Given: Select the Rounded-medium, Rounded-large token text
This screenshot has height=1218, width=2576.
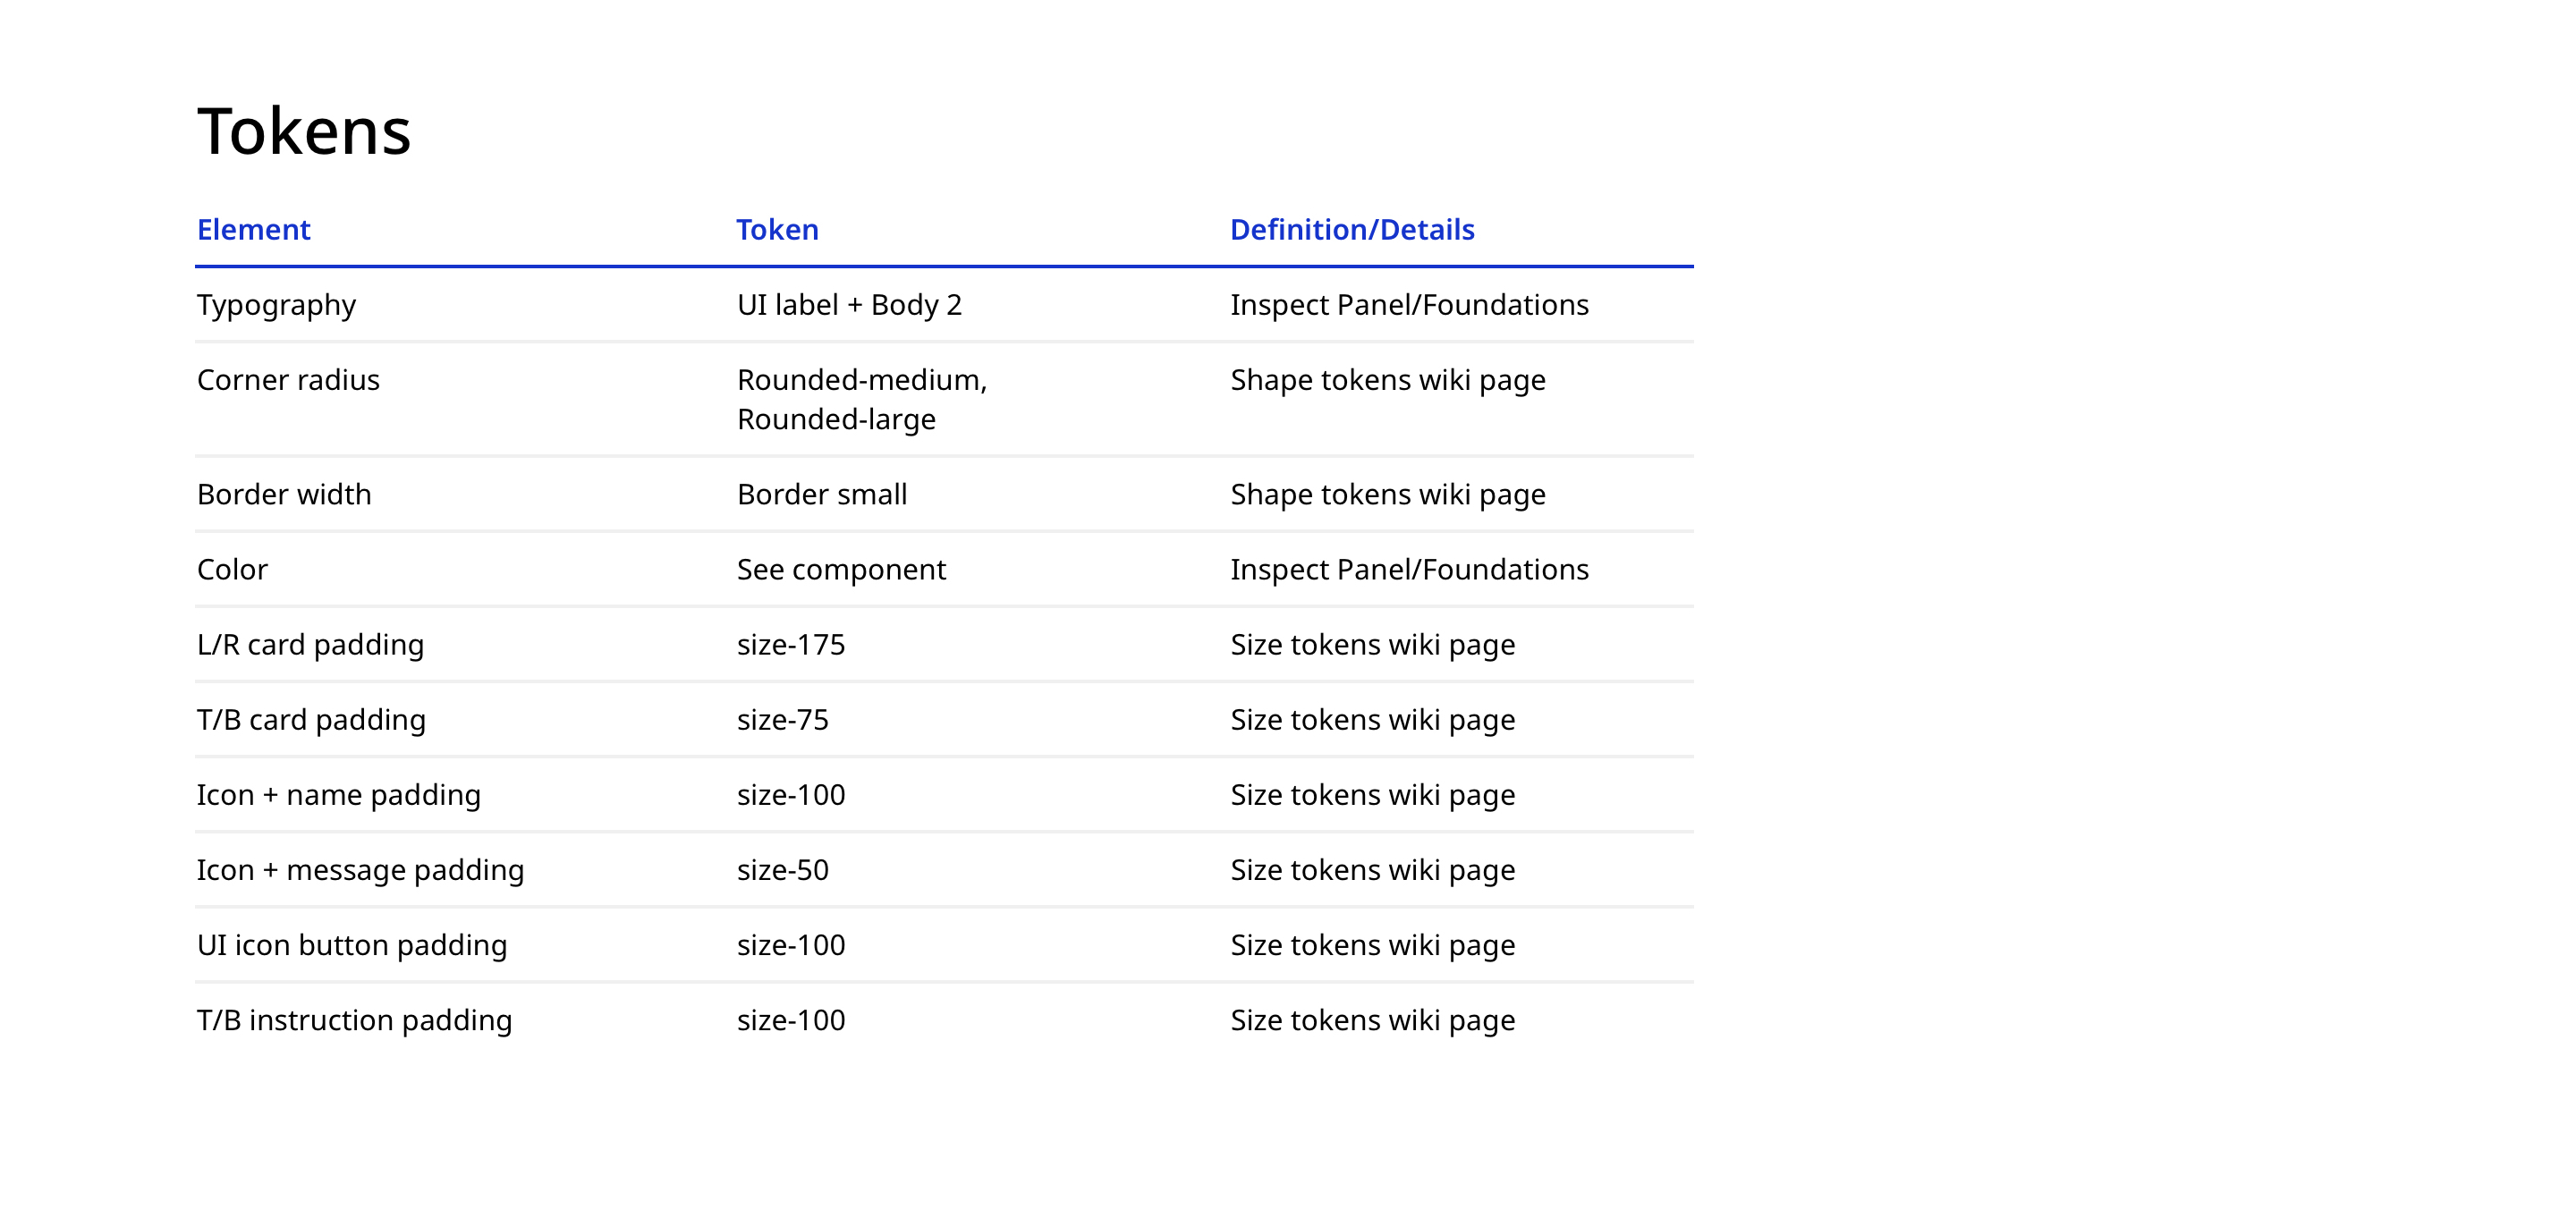Looking at the screenshot, I should 861,399.
